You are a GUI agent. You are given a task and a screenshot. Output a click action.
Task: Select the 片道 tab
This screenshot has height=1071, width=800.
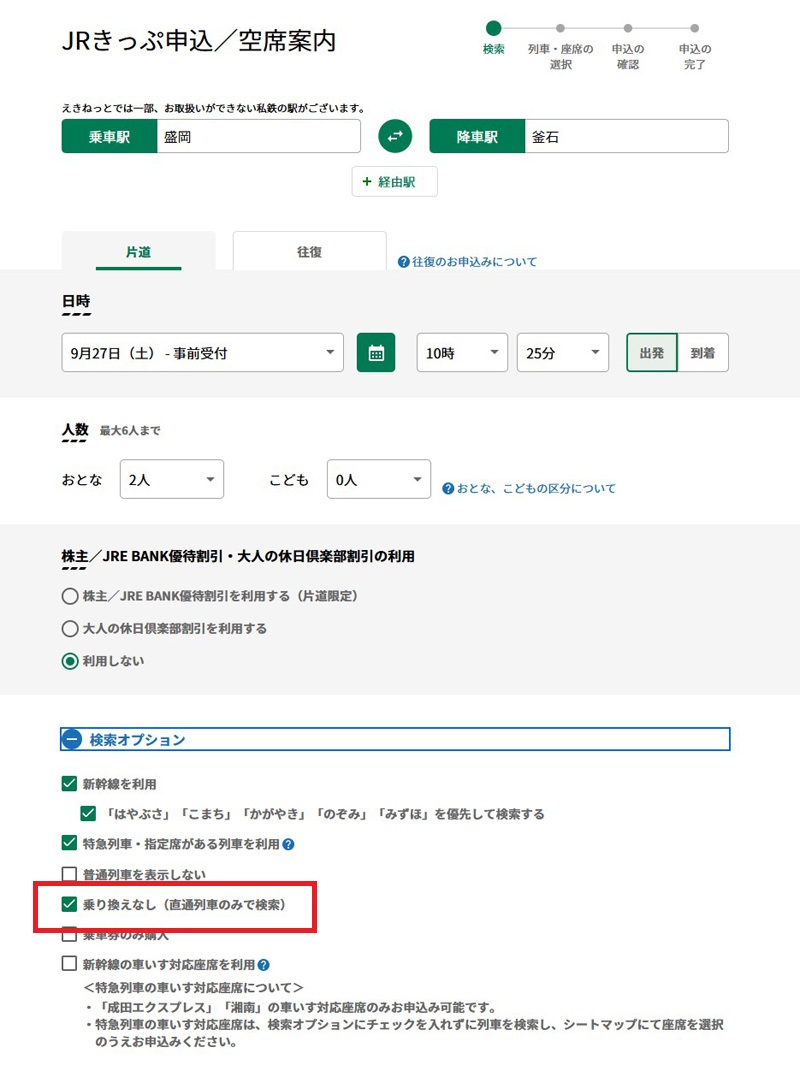click(x=138, y=252)
